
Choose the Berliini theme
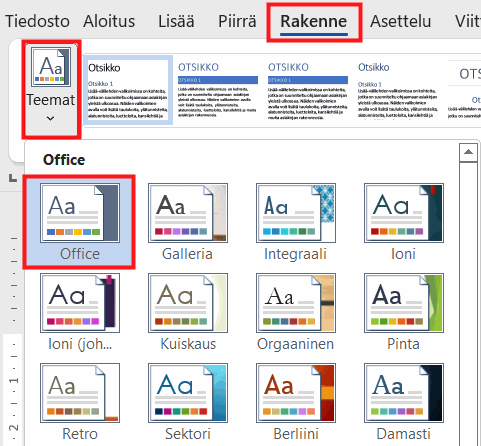click(296, 402)
